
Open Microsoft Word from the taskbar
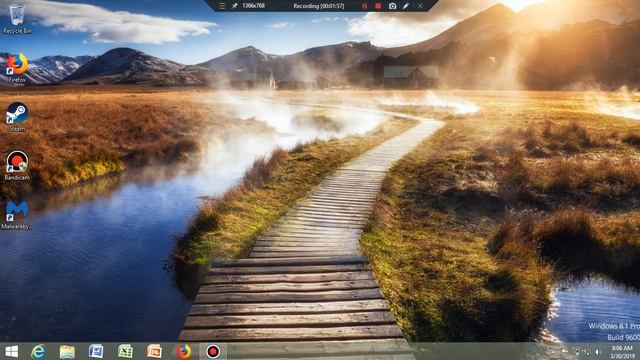96,351
